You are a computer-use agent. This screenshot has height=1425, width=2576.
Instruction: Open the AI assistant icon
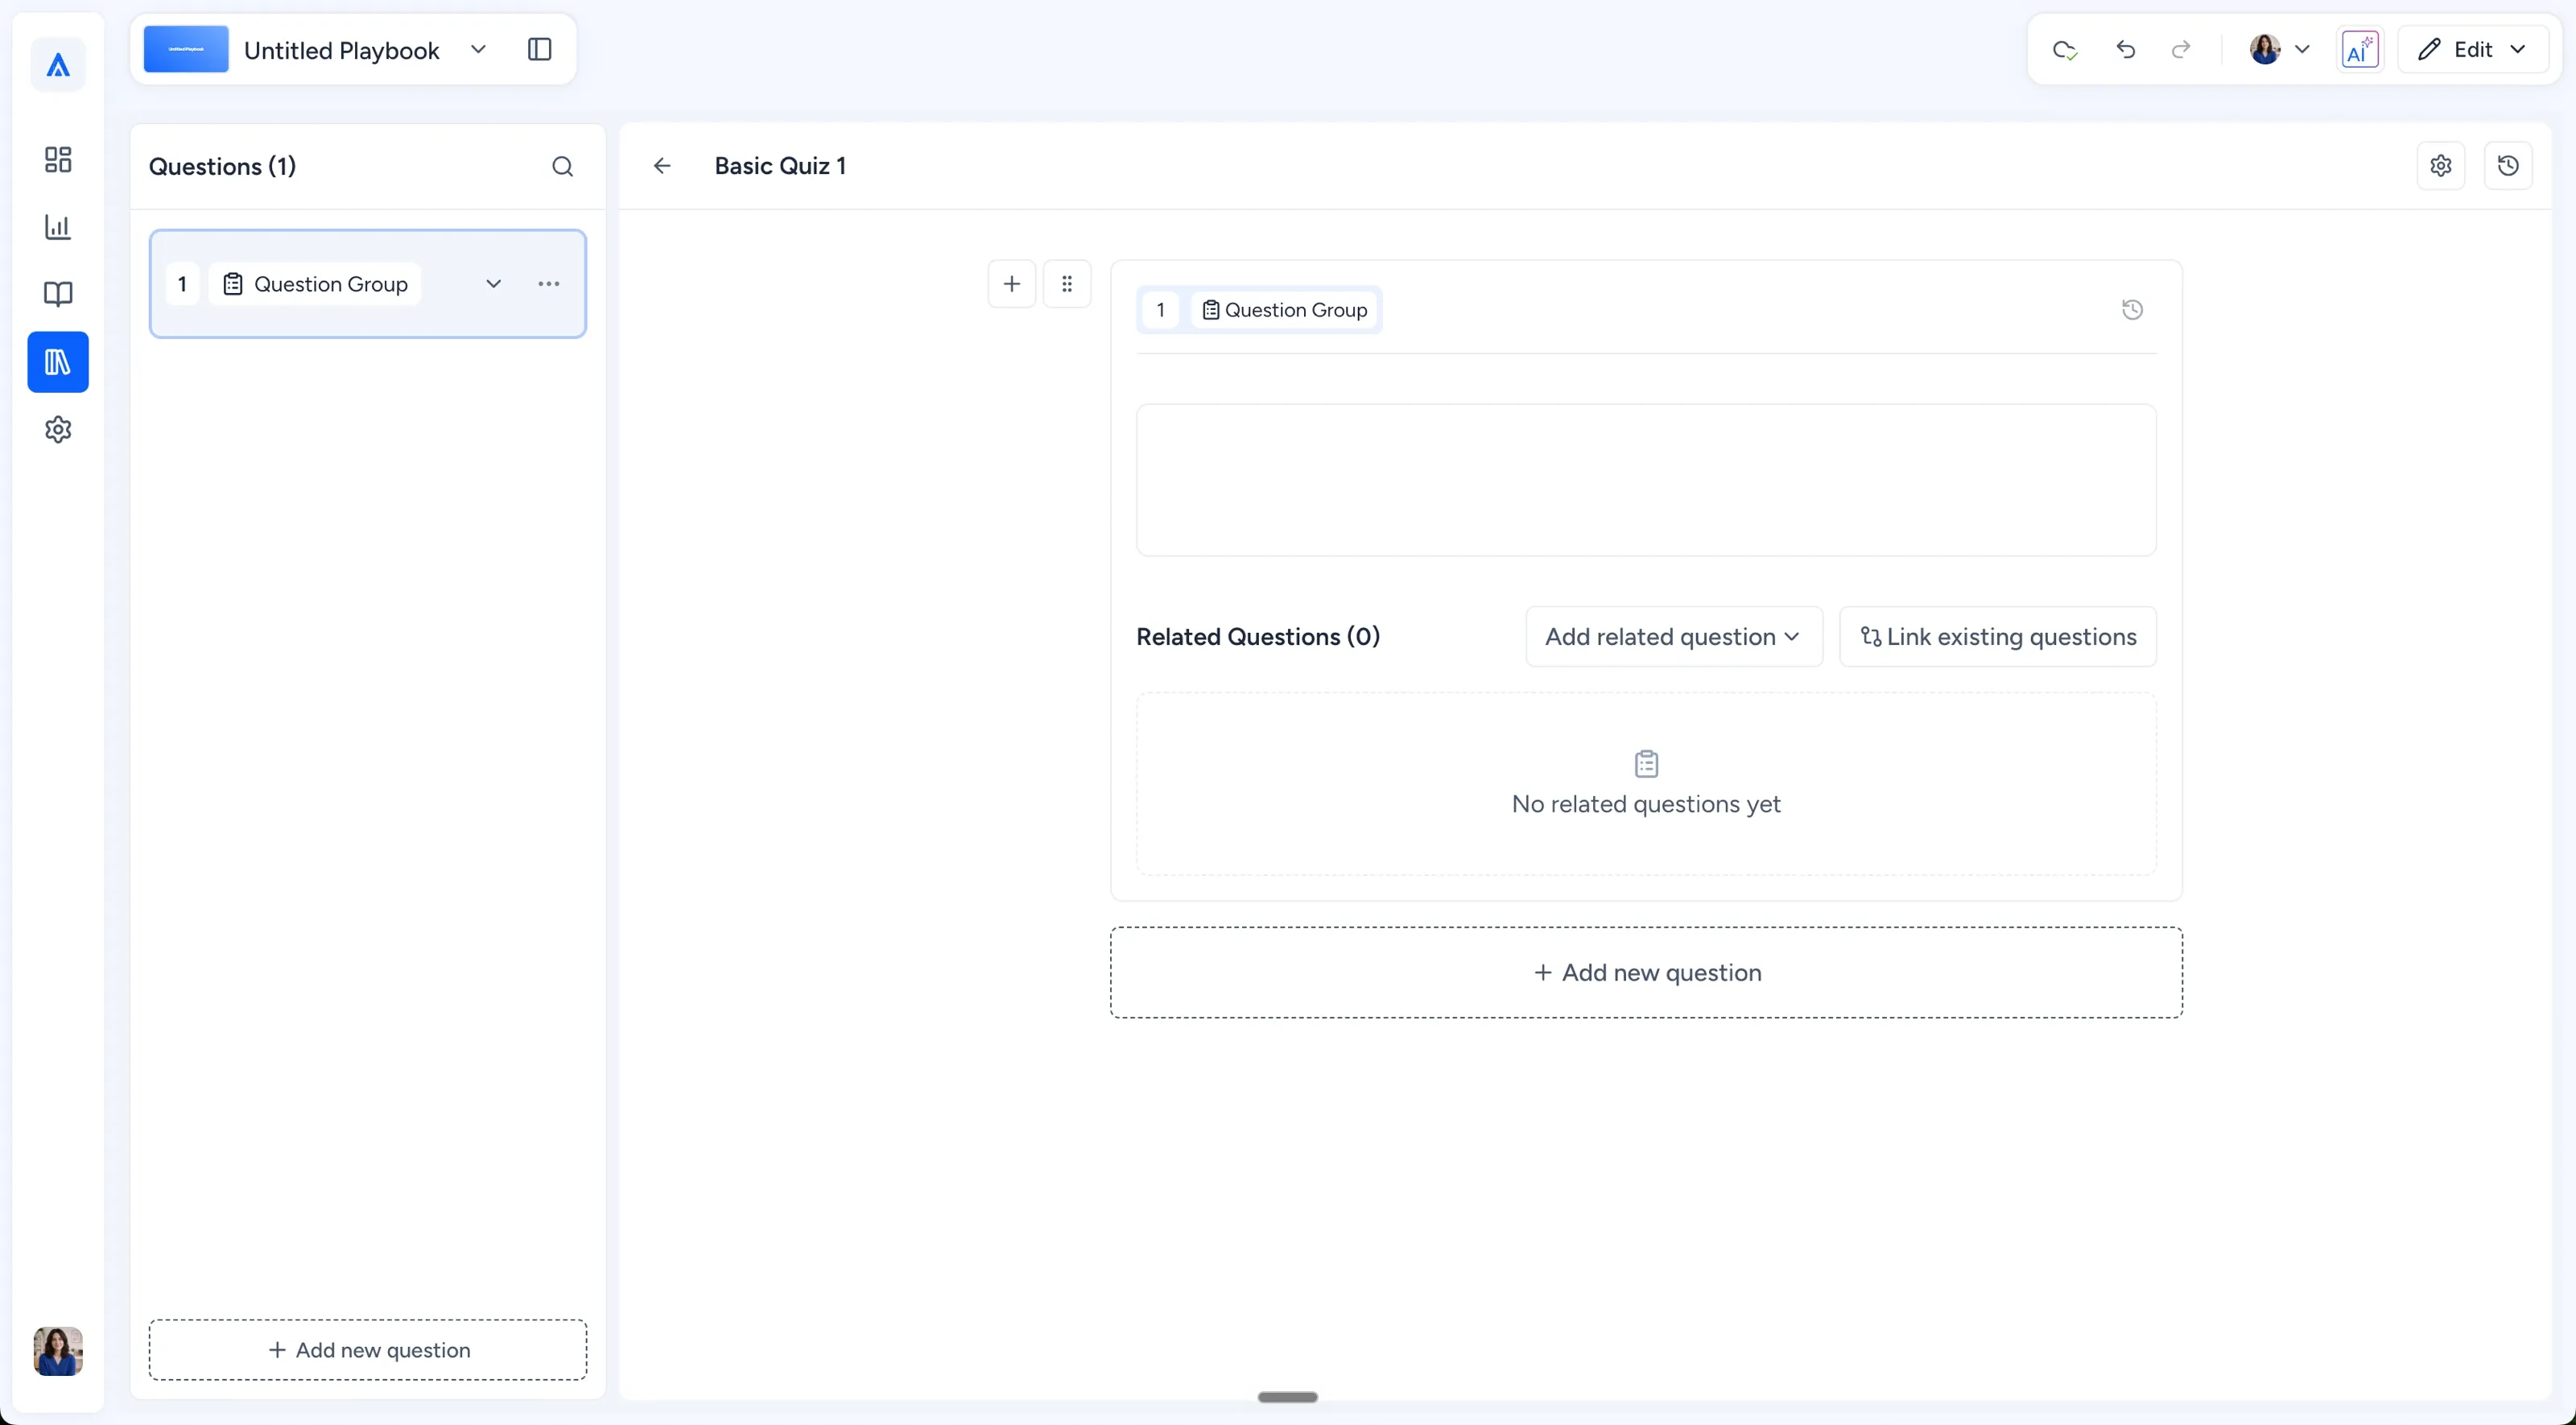click(2359, 50)
